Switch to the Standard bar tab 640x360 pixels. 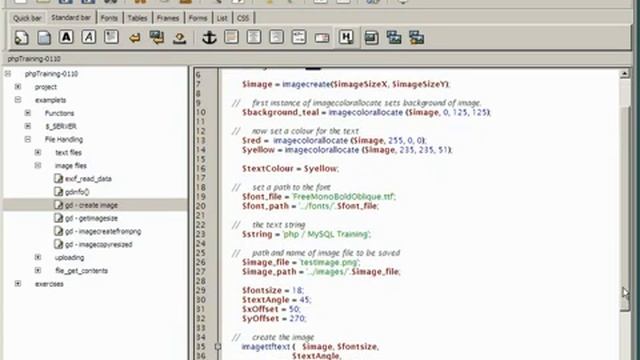[71, 18]
